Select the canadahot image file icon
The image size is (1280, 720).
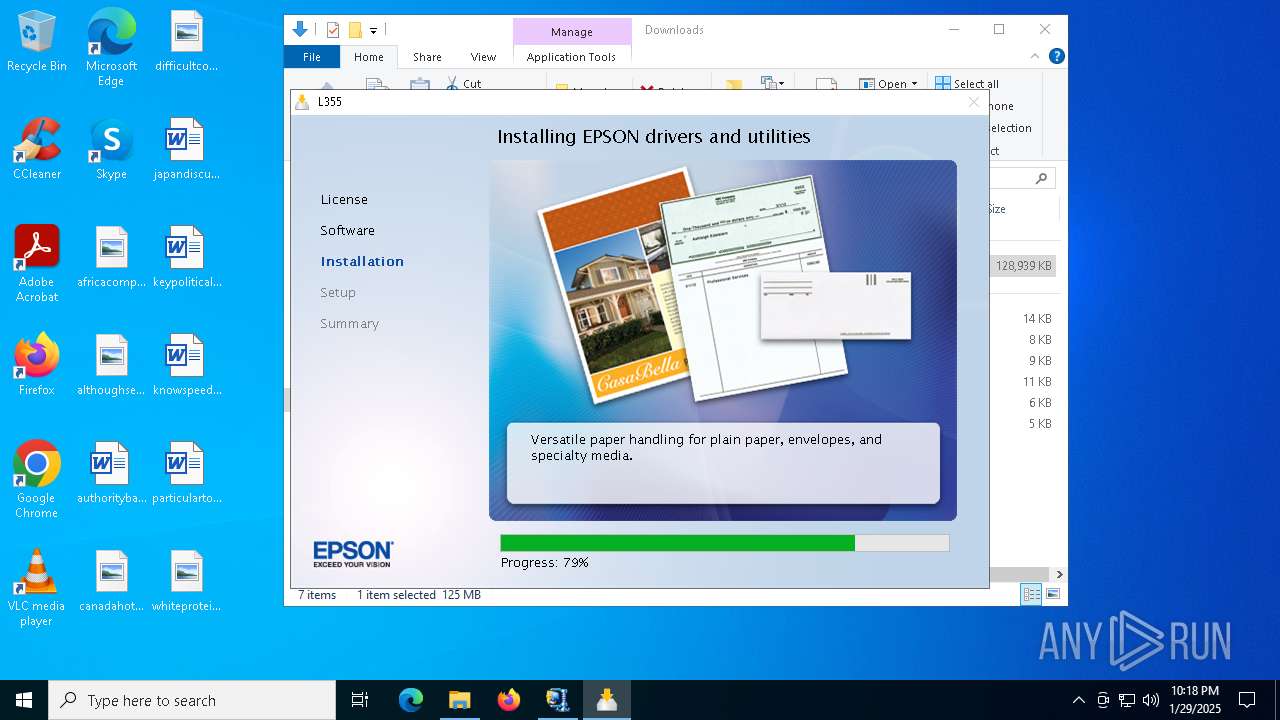coord(111,582)
